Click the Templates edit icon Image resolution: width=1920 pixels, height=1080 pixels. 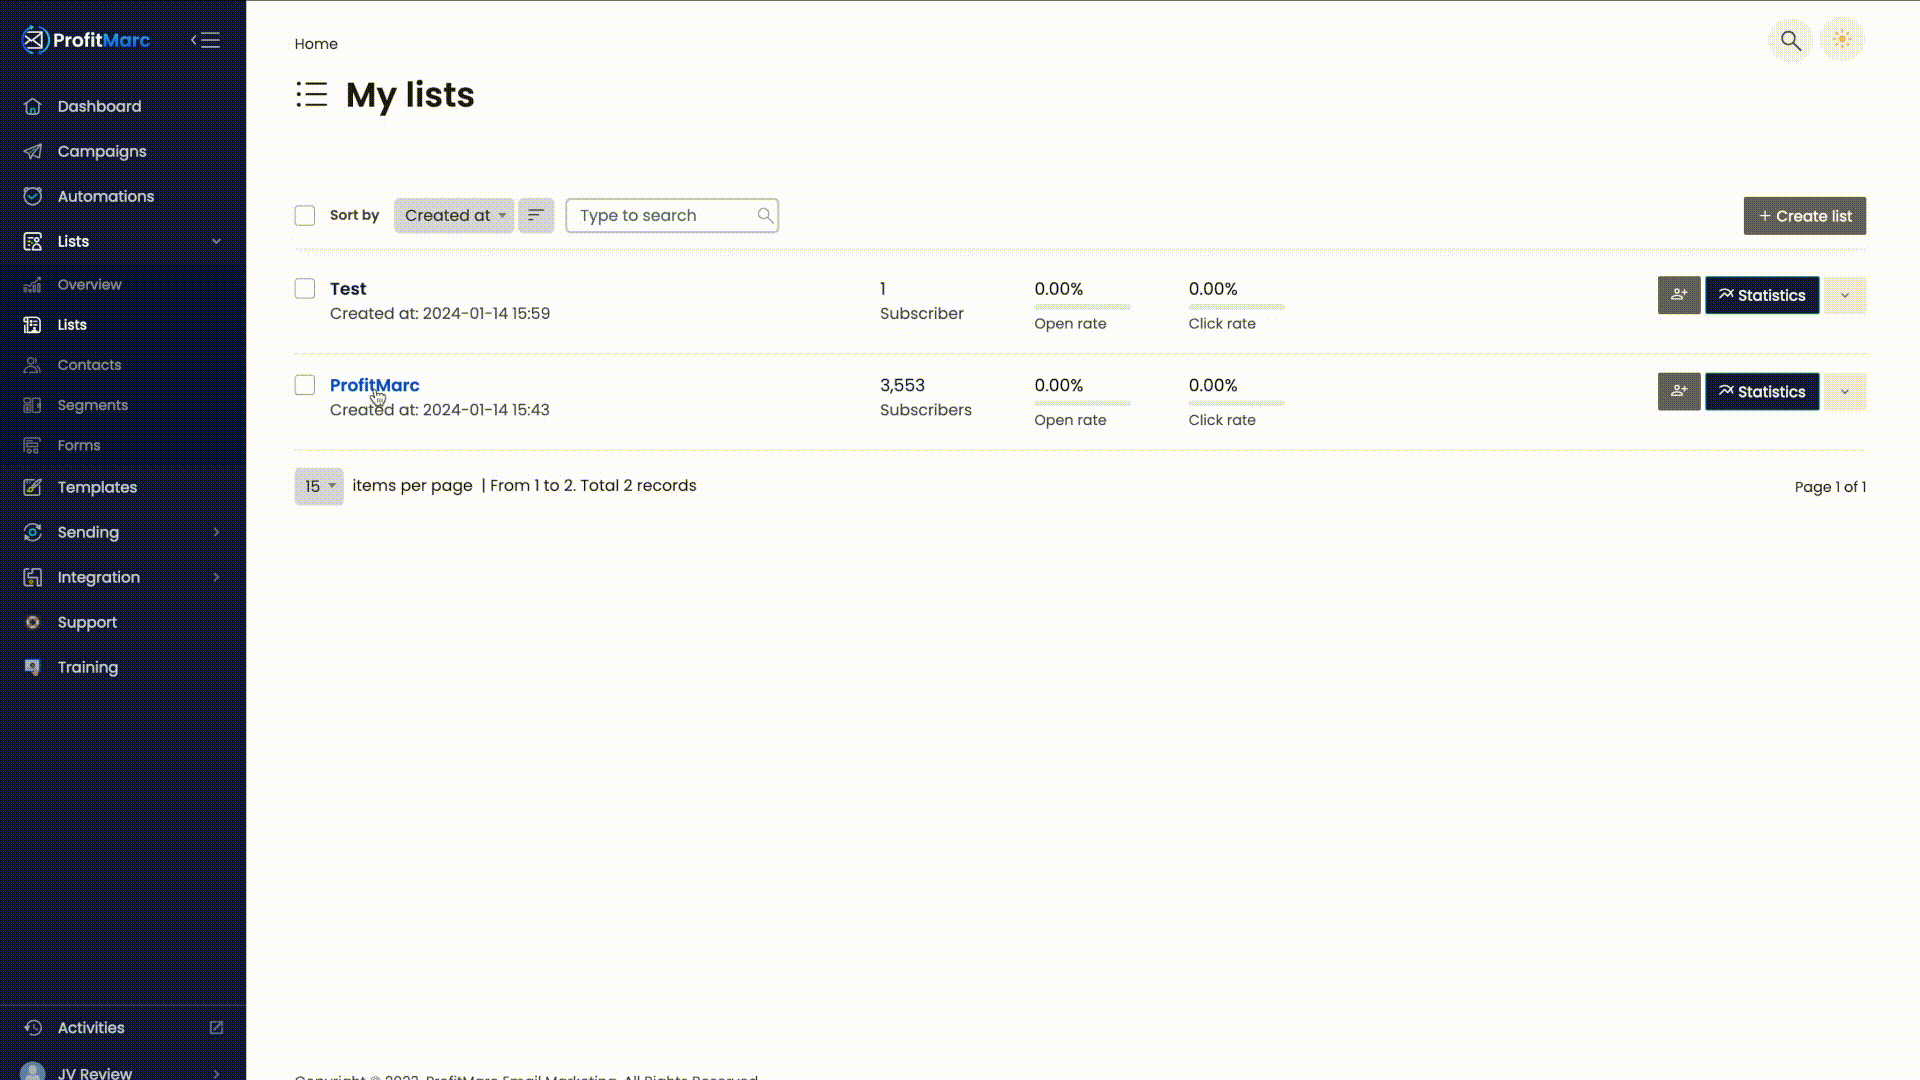(33, 487)
